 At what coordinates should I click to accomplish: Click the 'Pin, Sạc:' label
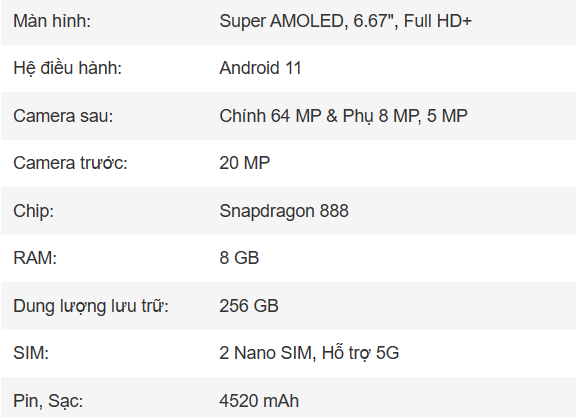[48, 401]
